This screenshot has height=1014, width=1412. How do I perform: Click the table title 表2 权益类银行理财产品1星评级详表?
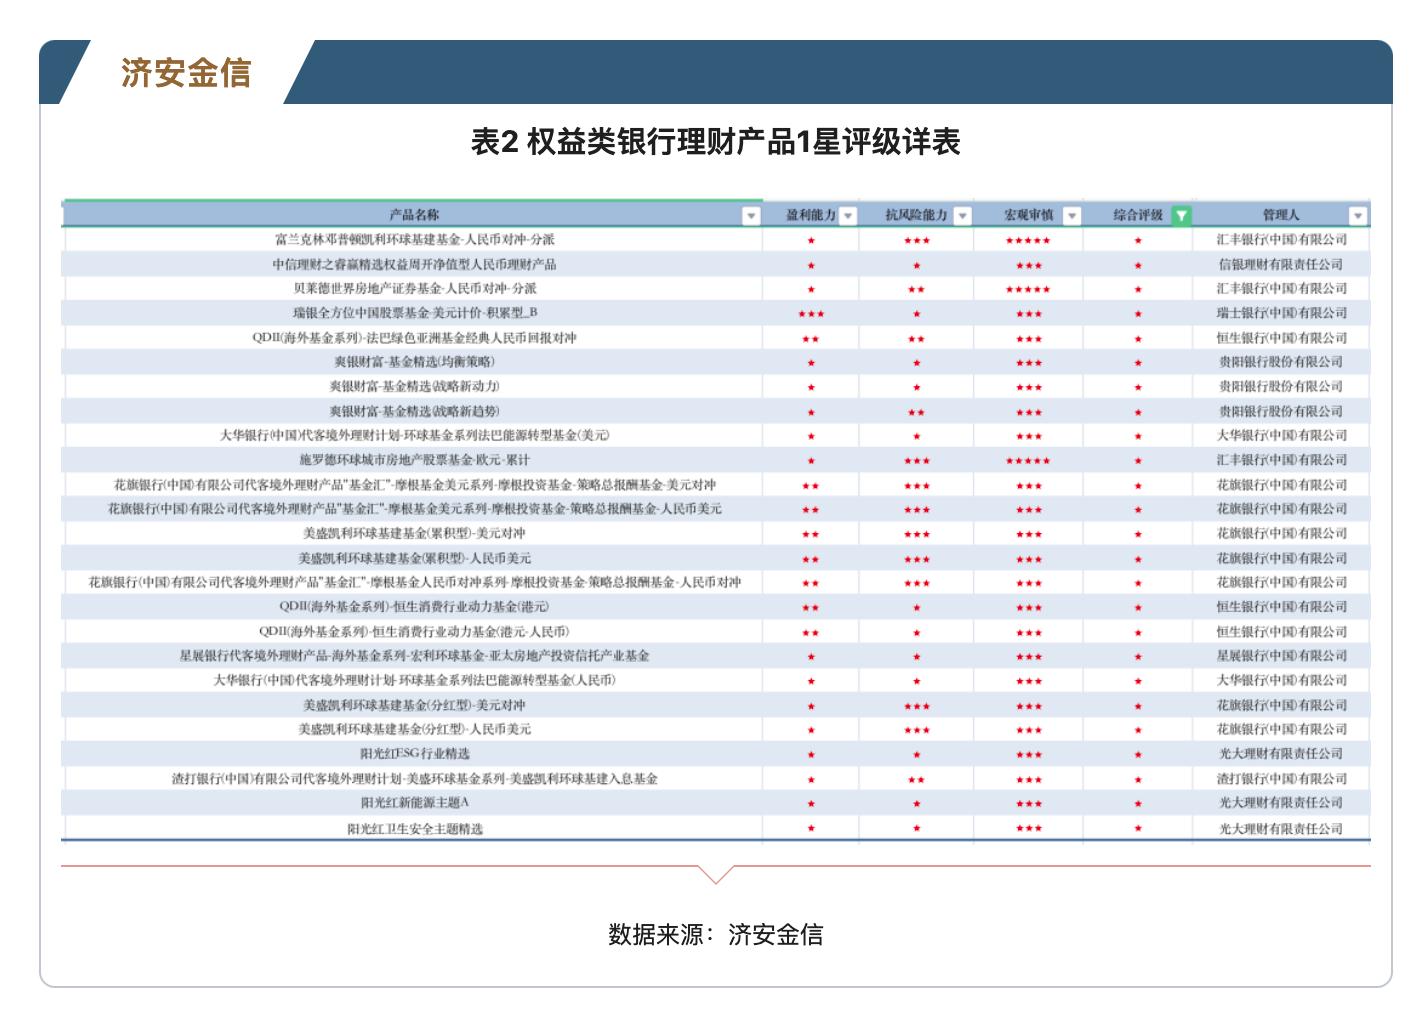[718, 141]
